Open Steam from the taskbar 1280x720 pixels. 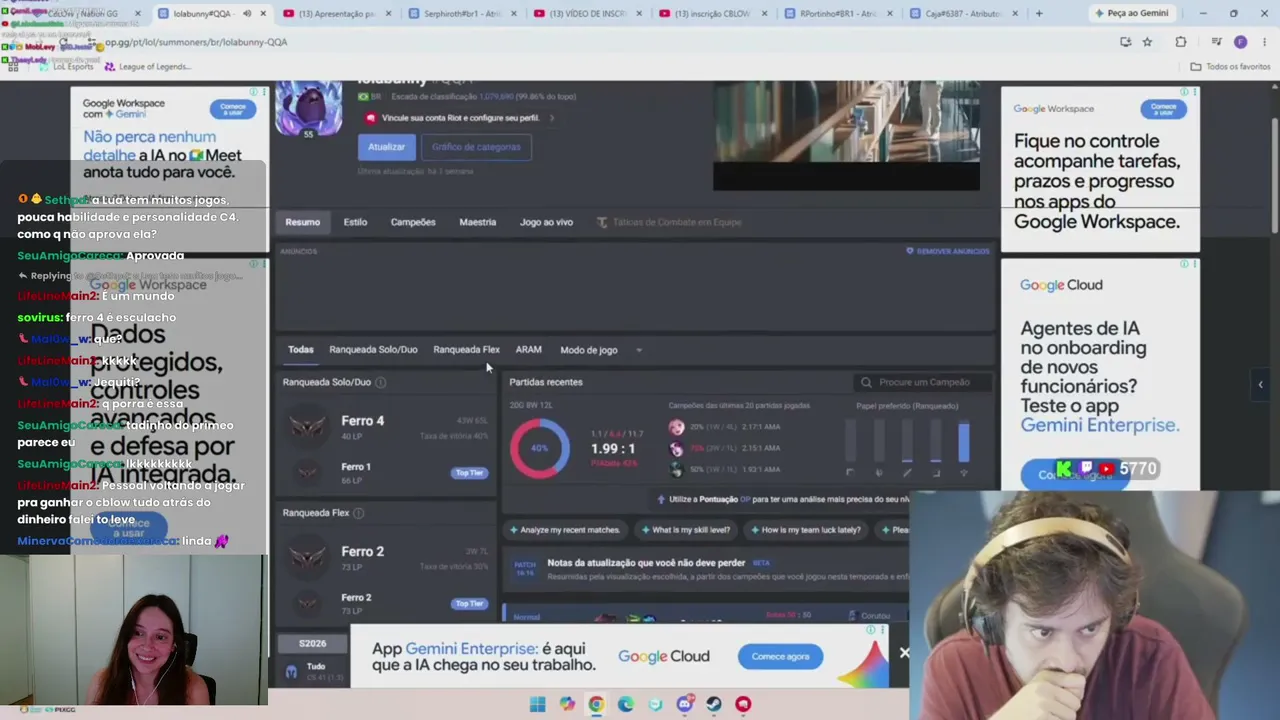[x=714, y=704]
